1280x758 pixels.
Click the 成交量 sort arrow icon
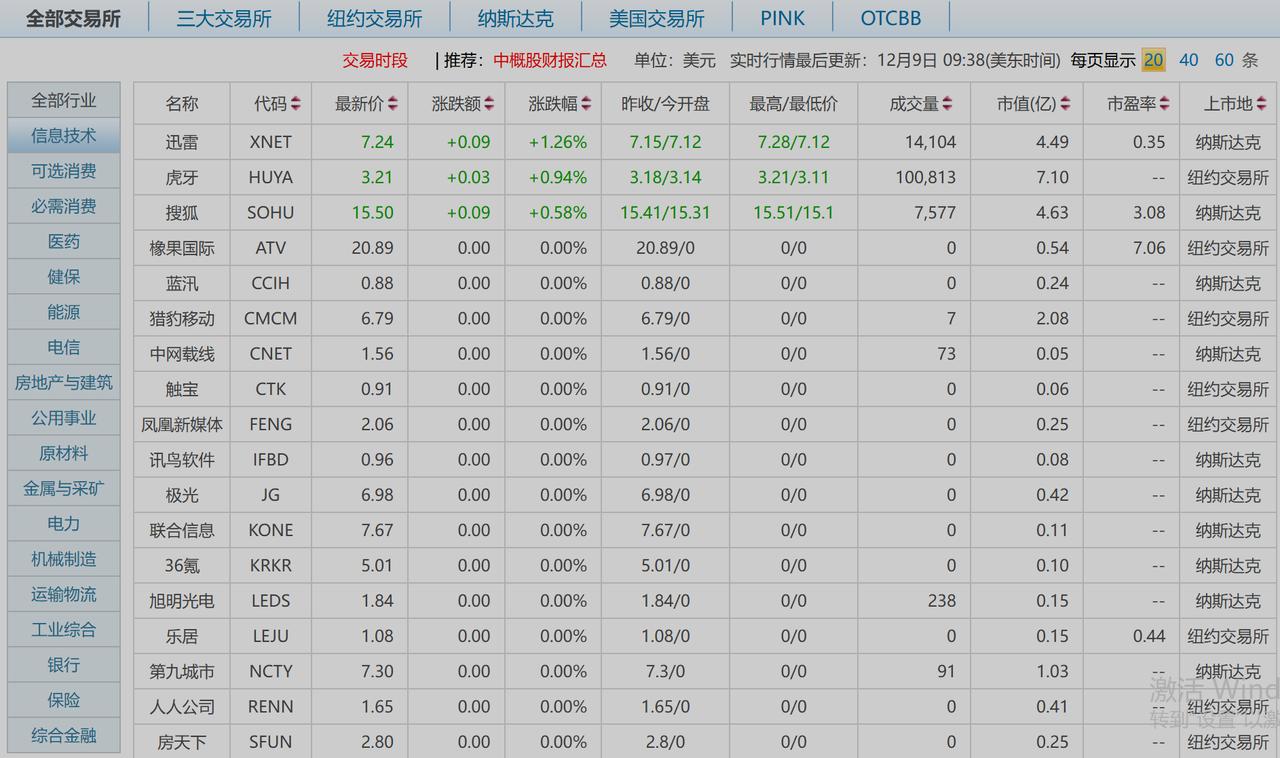[948, 104]
